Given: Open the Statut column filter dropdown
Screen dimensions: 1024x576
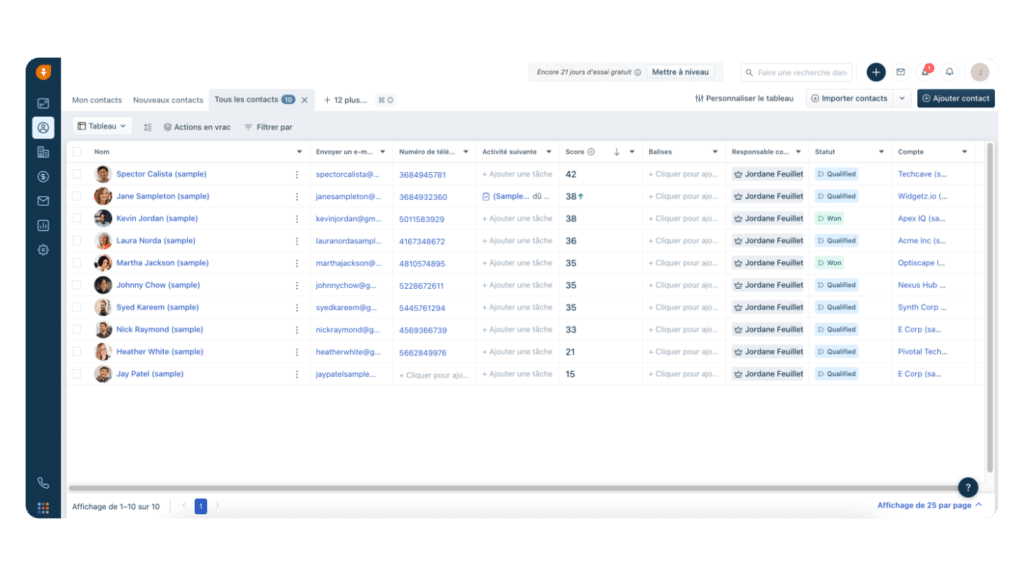Looking at the screenshot, I should coord(879,151).
